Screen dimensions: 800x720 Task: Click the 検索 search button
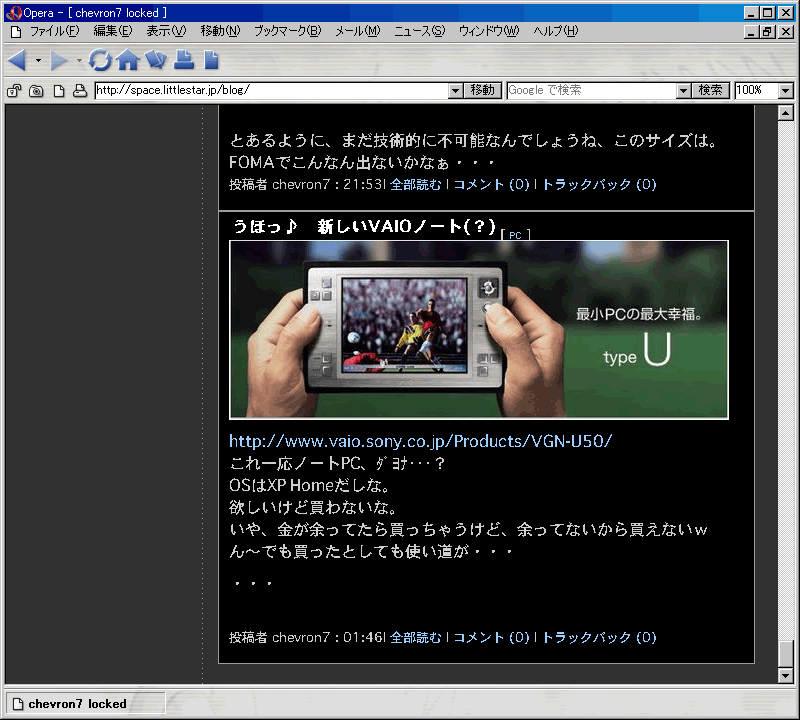pyautogui.click(x=711, y=91)
